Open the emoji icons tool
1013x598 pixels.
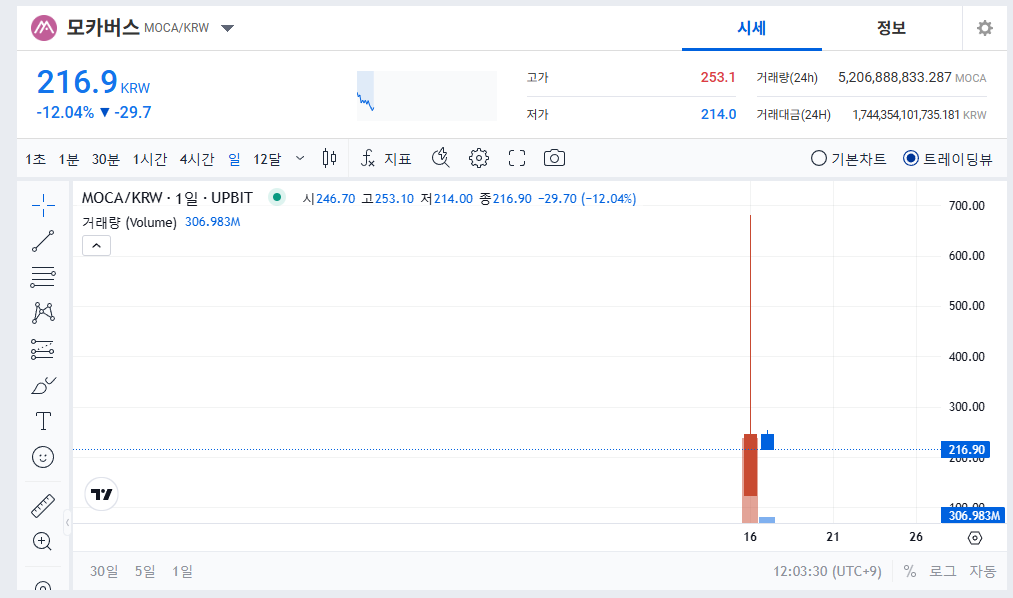point(43,457)
